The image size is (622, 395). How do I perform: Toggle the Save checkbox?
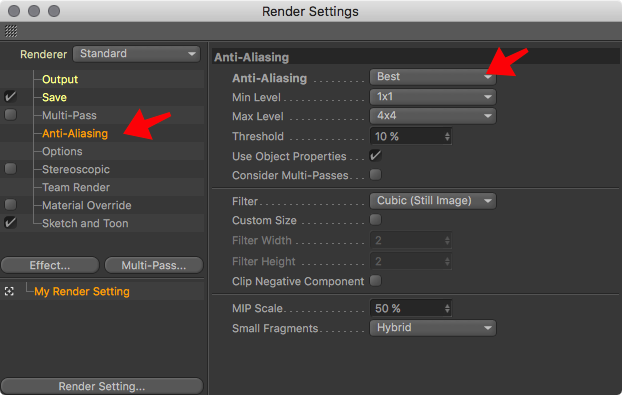pos(10,97)
